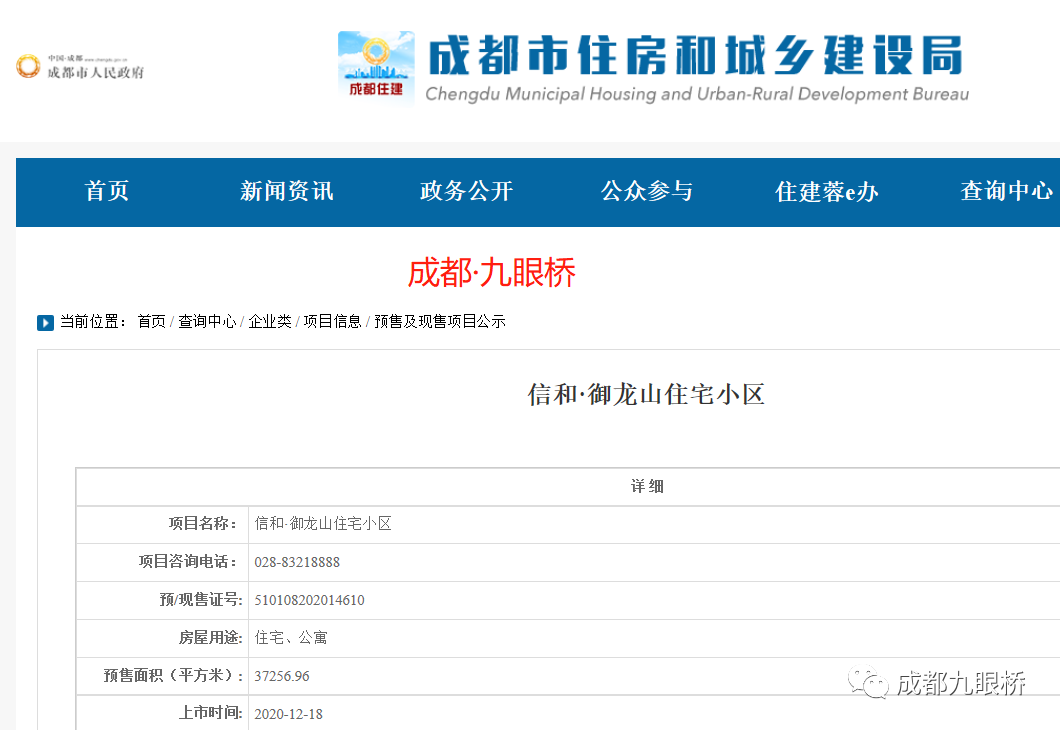Select 查询中心 in the blue navigation bar
The image size is (1060, 730).
(x=1006, y=191)
